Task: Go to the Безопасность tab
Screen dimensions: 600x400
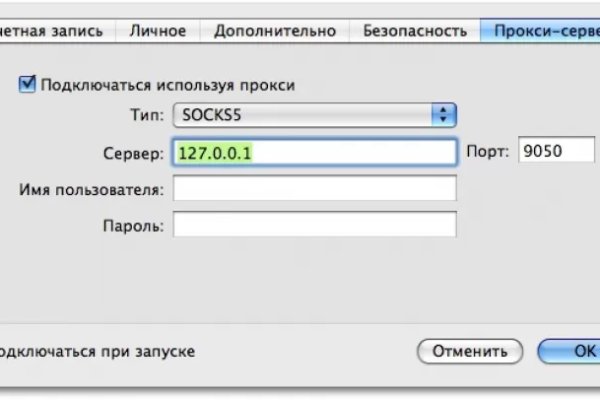Action: [414, 30]
